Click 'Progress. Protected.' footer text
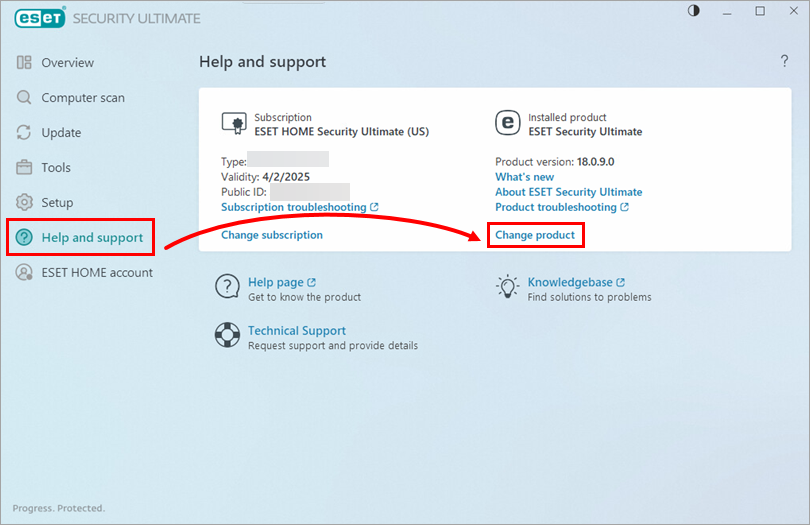The width and height of the screenshot is (810, 525). tap(58, 508)
